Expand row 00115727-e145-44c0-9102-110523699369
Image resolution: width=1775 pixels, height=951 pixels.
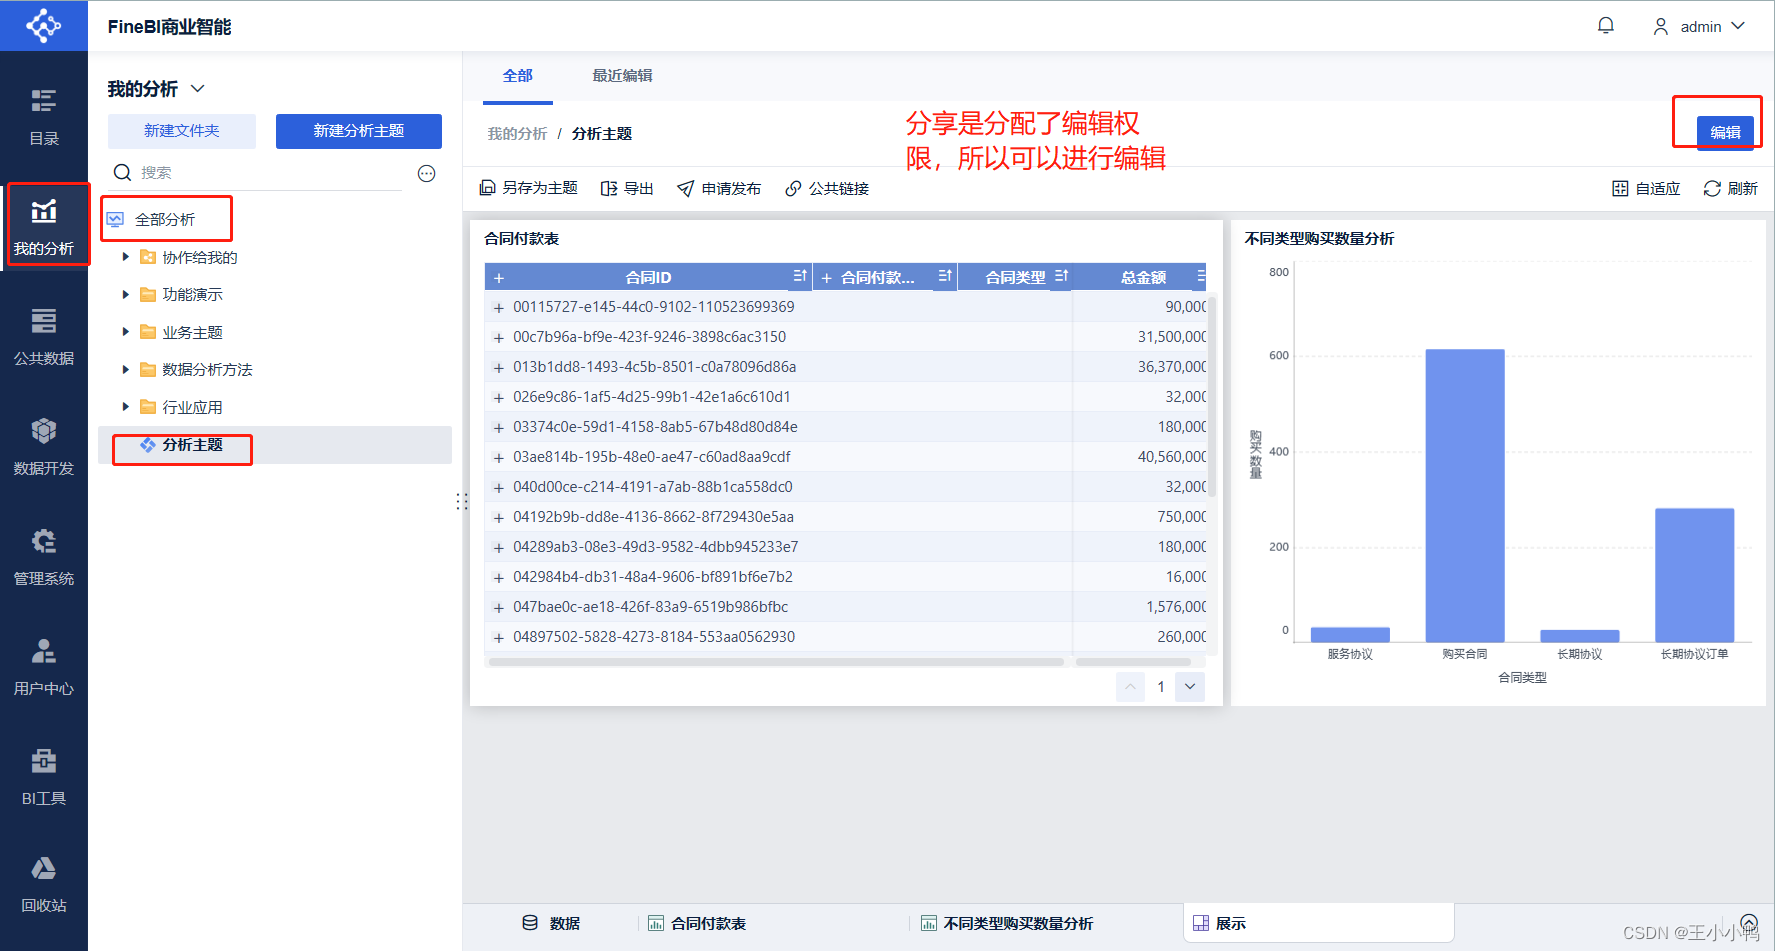point(498,308)
